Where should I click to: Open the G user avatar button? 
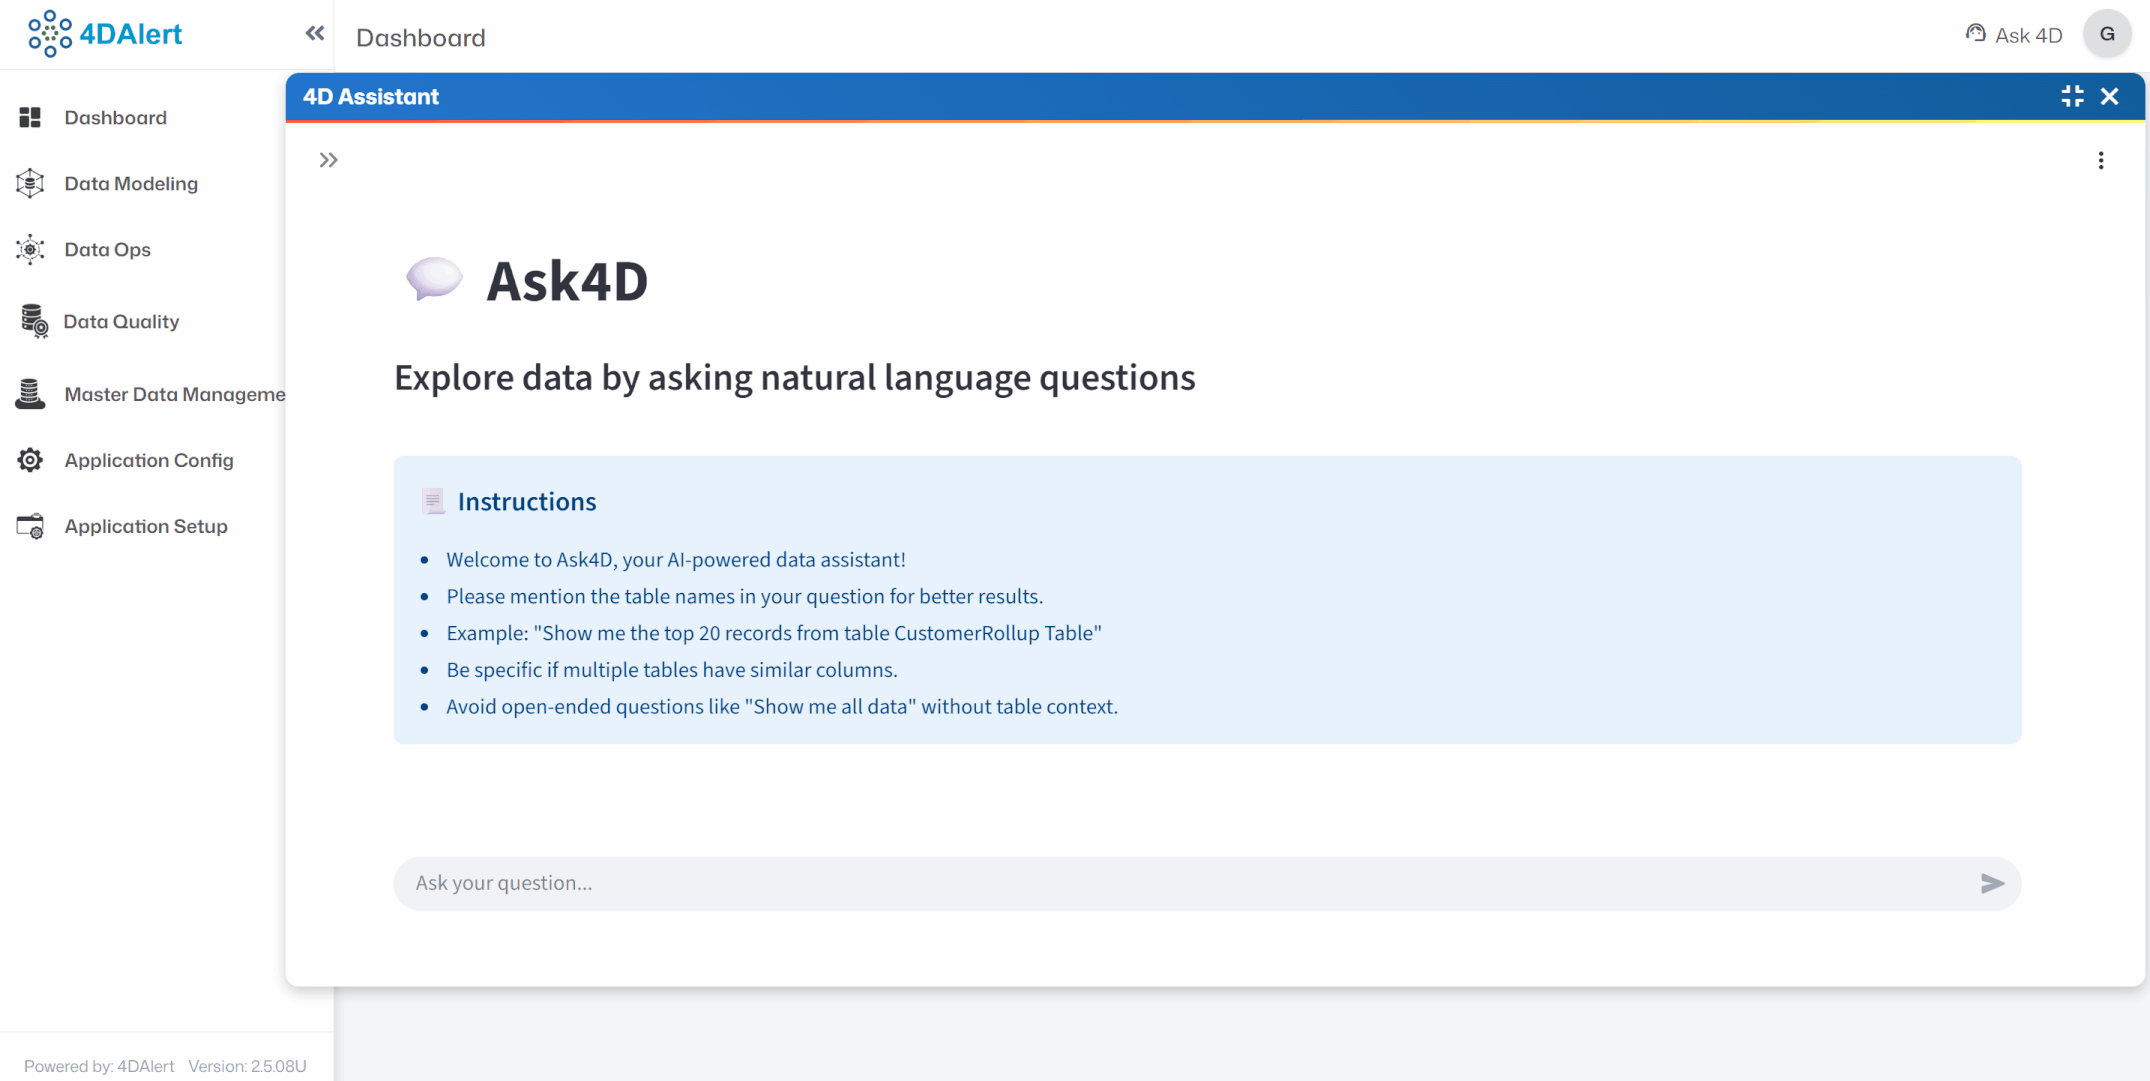click(2107, 34)
